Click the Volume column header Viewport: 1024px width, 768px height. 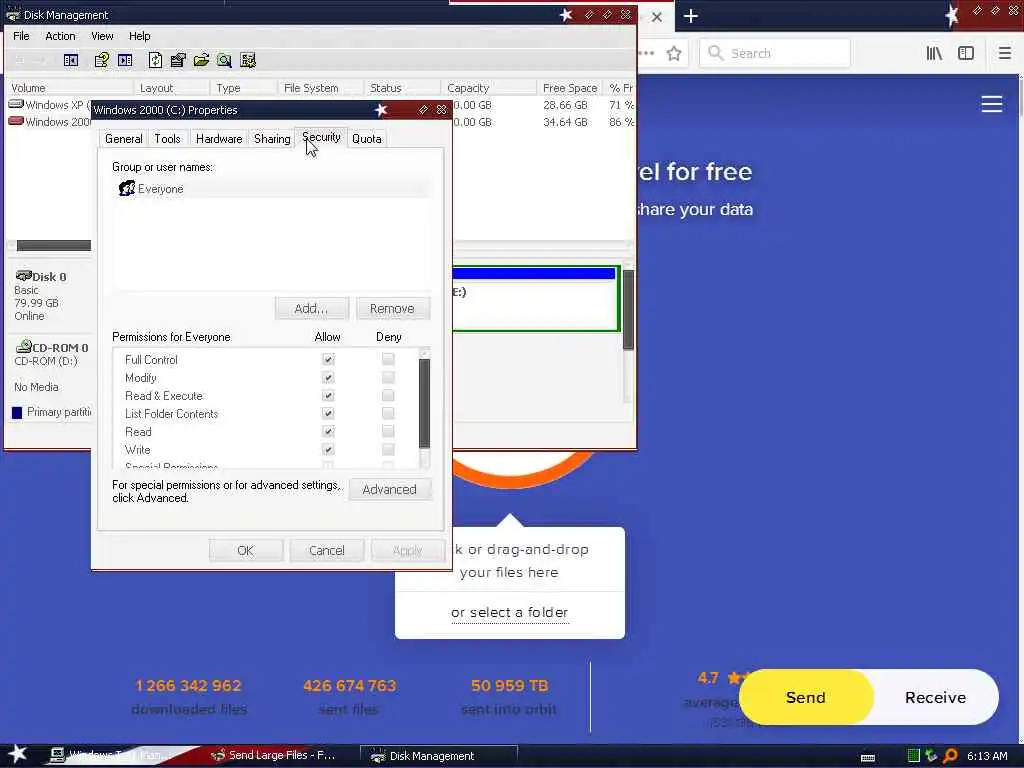pos(70,88)
